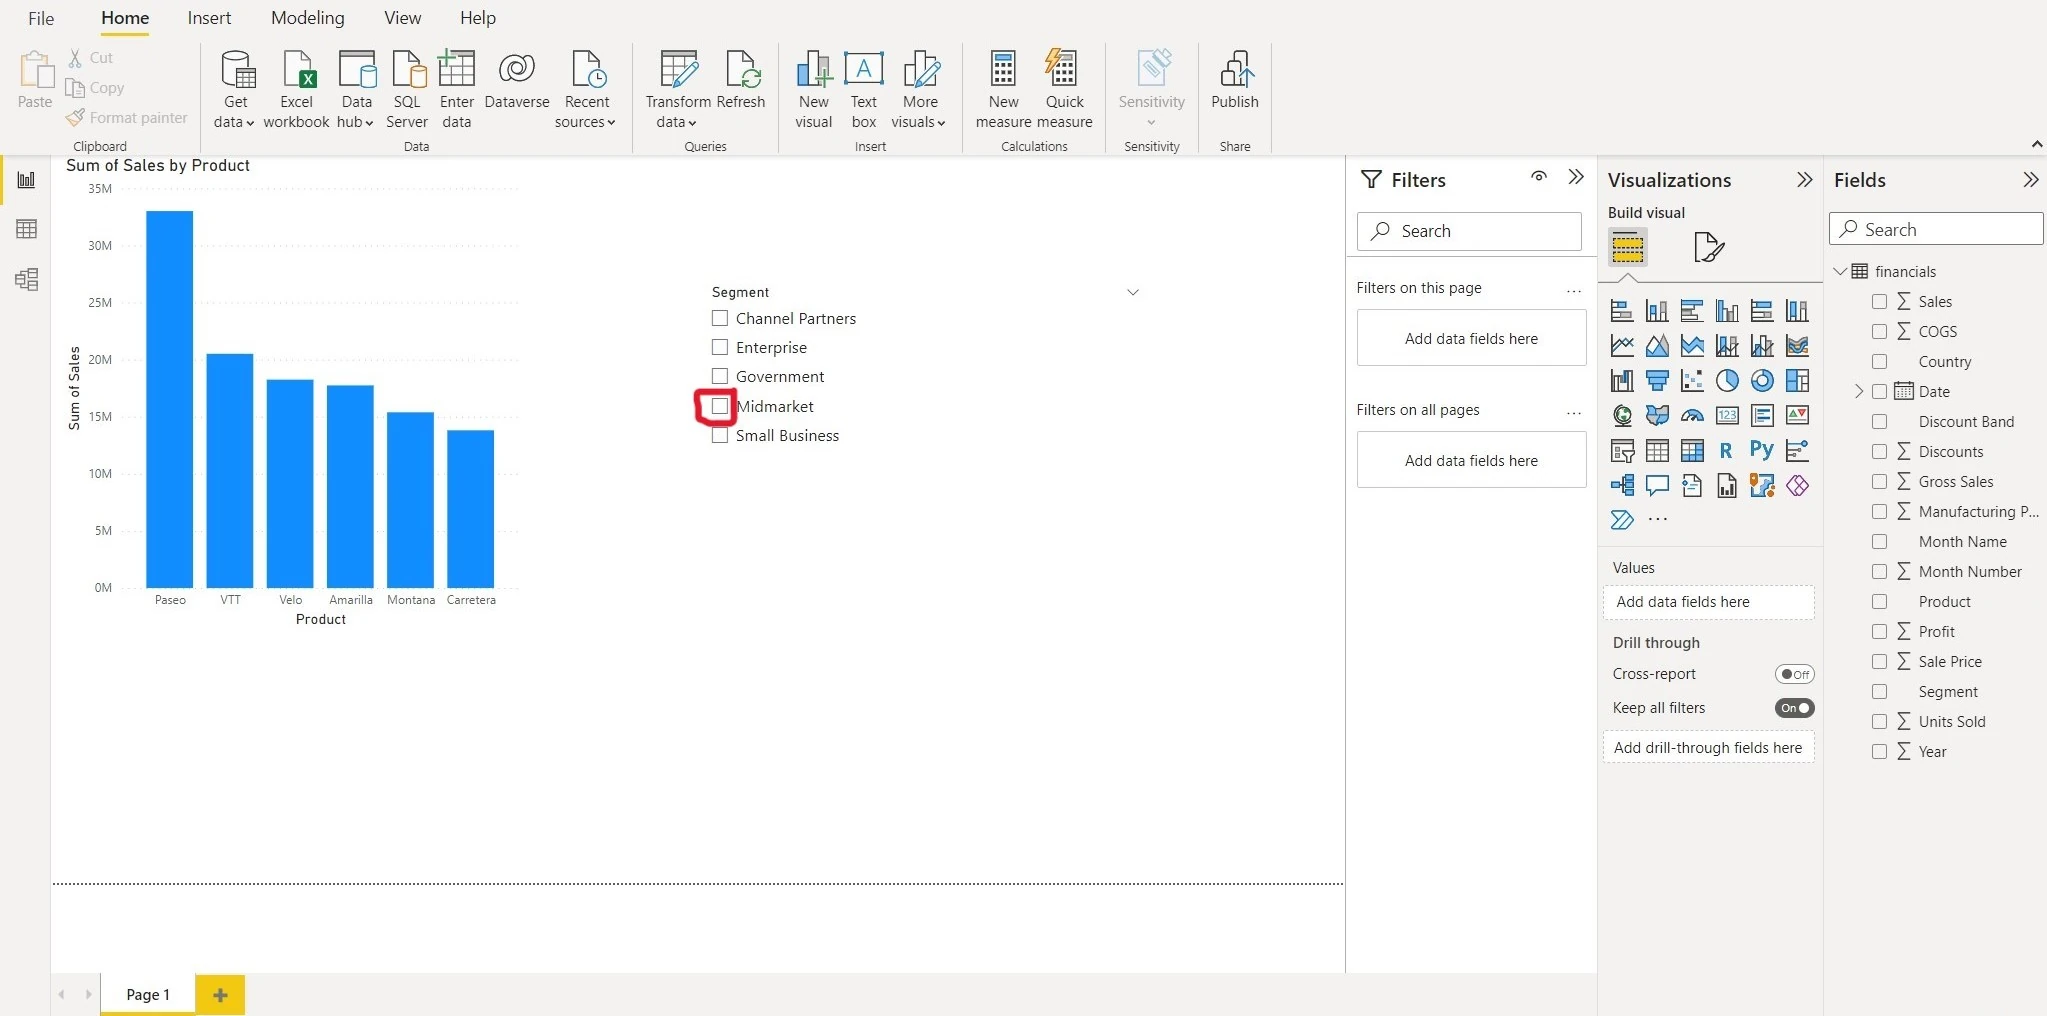Image resolution: width=2047 pixels, height=1016 pixels.
Task: Connect to SQL Server
Action: pyautogui.click(x=407, y=90)
